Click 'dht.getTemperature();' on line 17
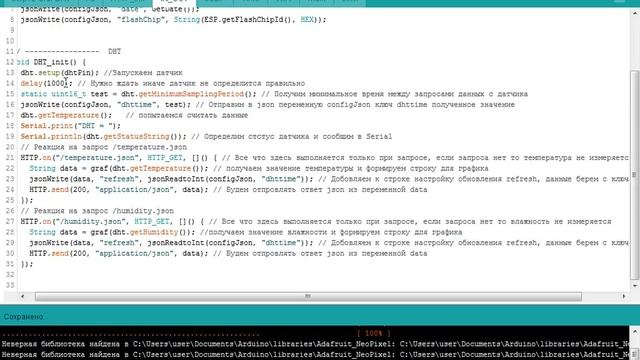Image resolution: width=640 pixels, height=360 pixels. click(x=66, y=115)
